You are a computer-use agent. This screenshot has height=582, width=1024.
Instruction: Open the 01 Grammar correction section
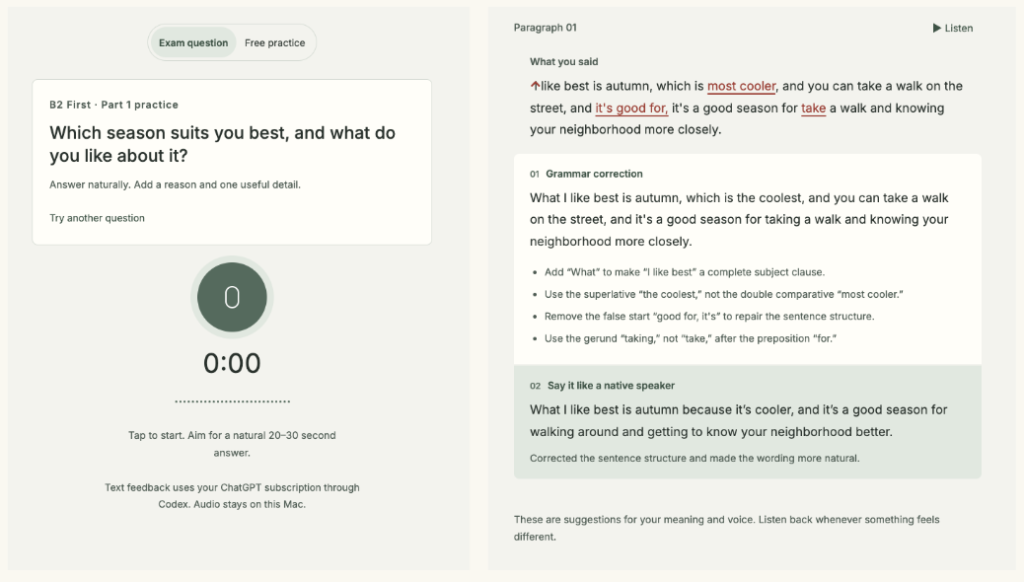tap(586, 174)
